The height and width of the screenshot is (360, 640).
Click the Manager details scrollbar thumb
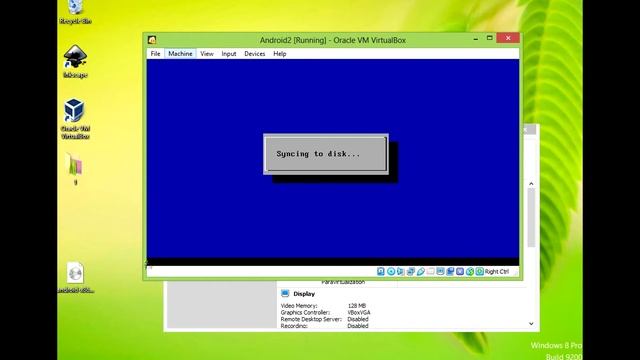point(531,218)
